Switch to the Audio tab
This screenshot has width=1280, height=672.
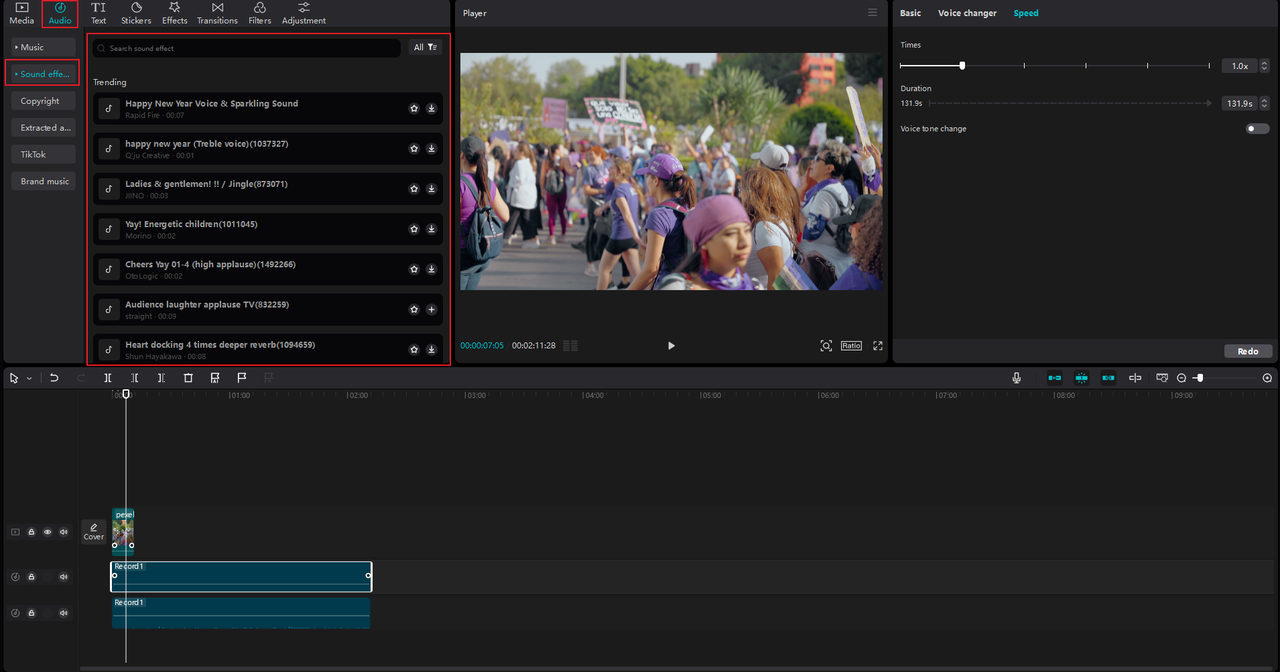point(60,13)
